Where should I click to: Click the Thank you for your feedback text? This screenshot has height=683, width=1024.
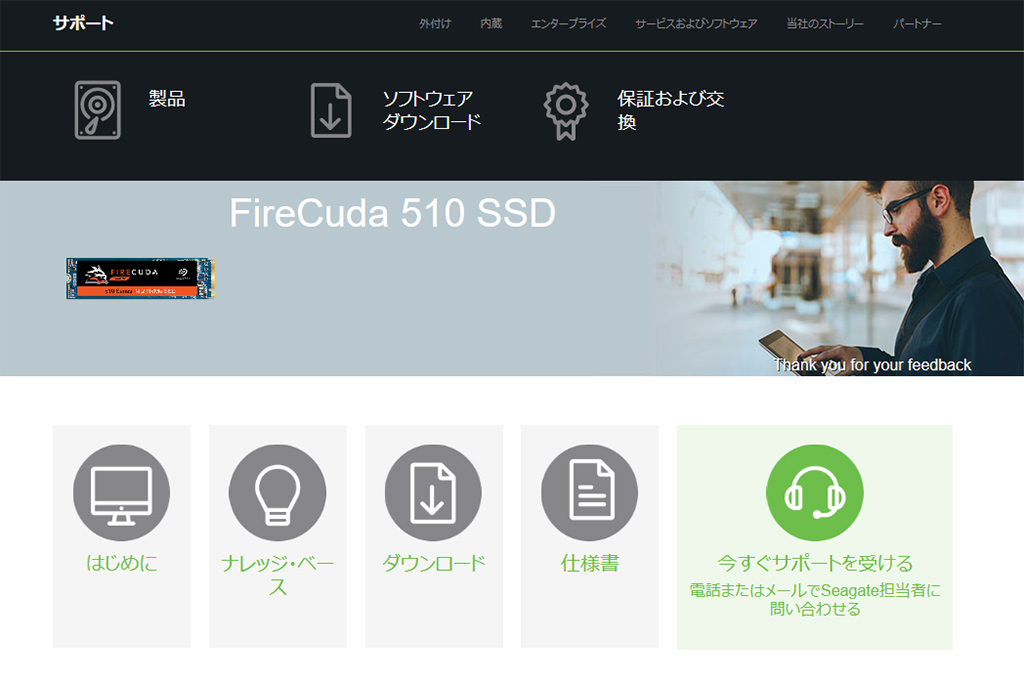(x=872, y=365)
